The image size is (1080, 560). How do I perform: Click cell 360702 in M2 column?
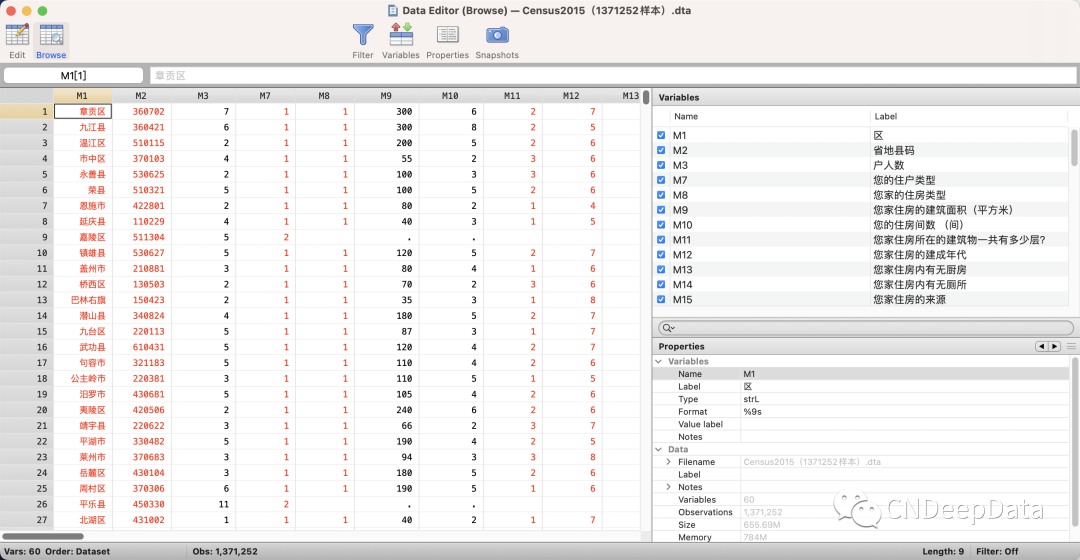pos(141,112)
